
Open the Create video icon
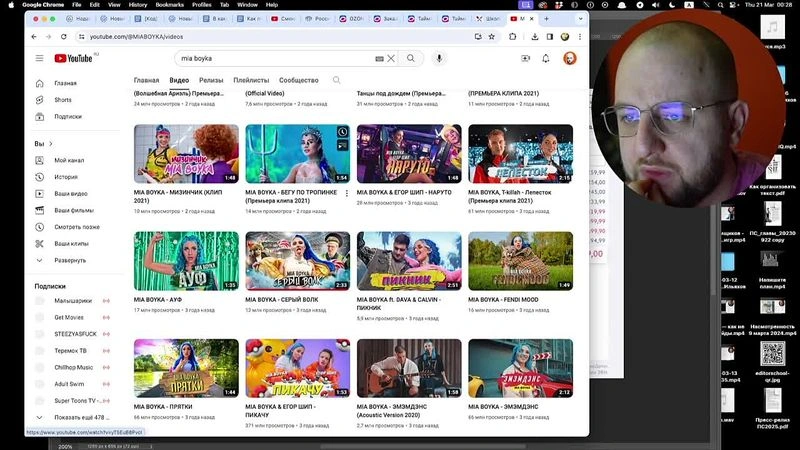525,58
